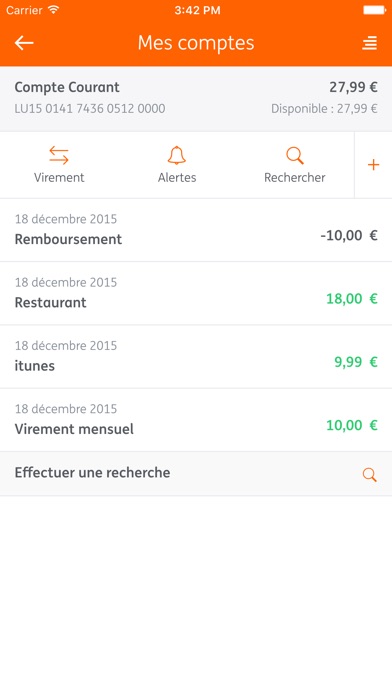Tap the battery indicator in status bar
Viewport: 392px width, 696px height.
375,10
